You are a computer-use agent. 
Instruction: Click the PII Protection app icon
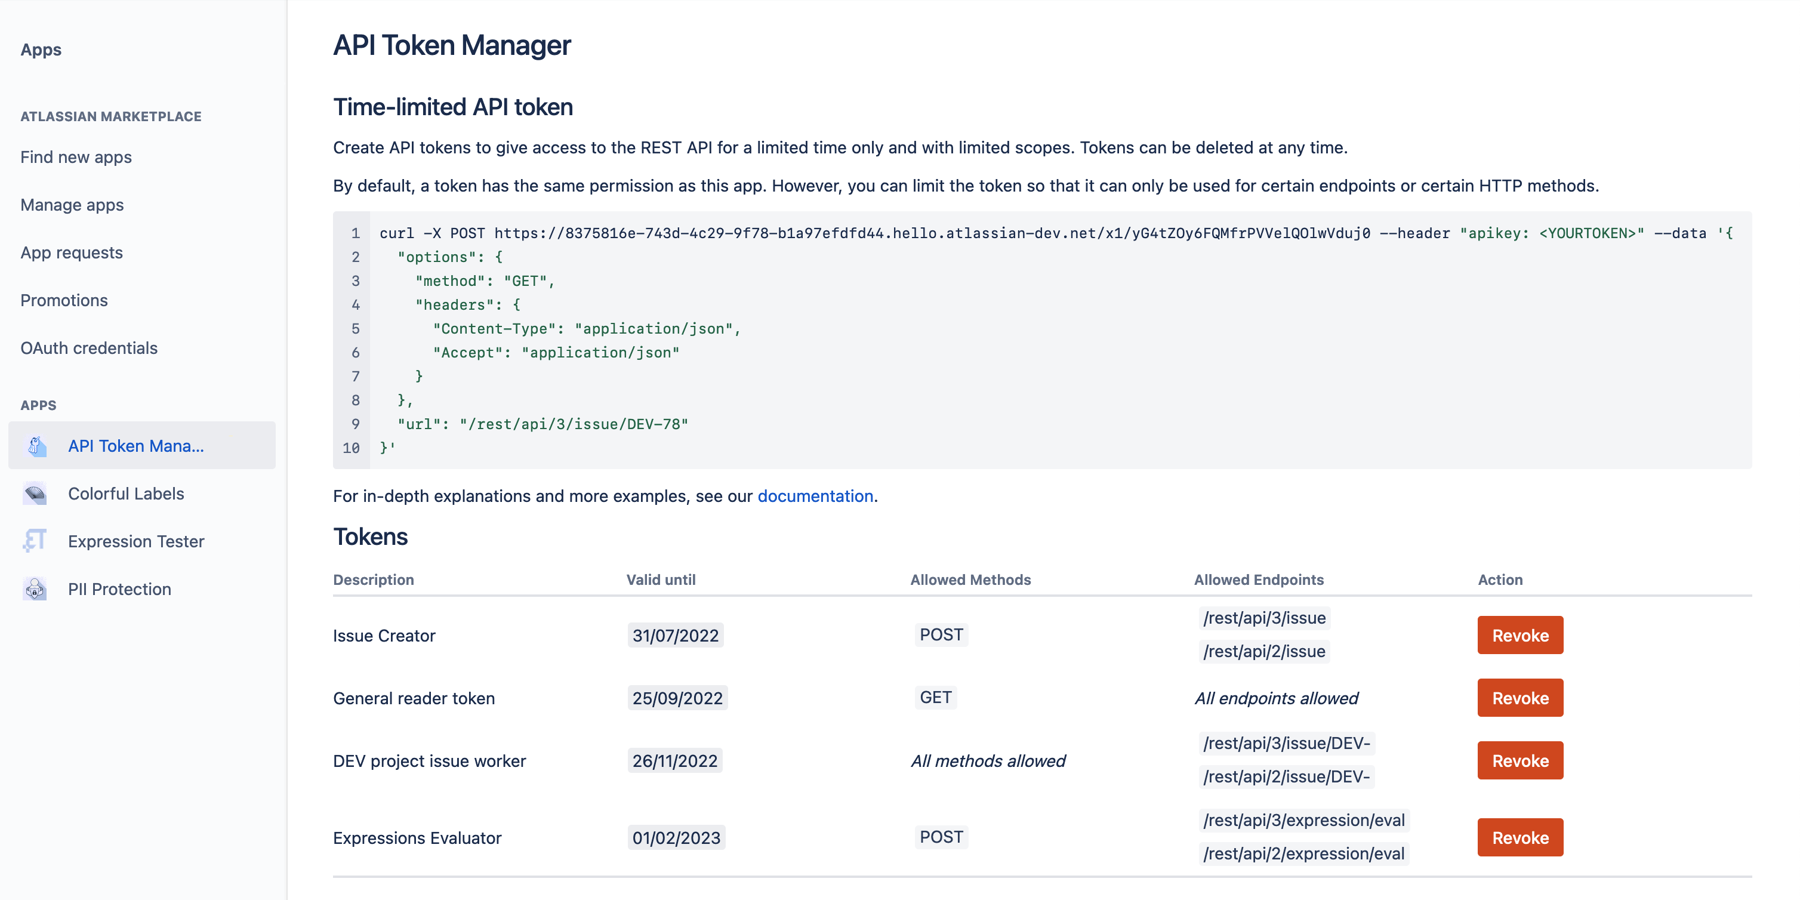[x=36, y=589]
